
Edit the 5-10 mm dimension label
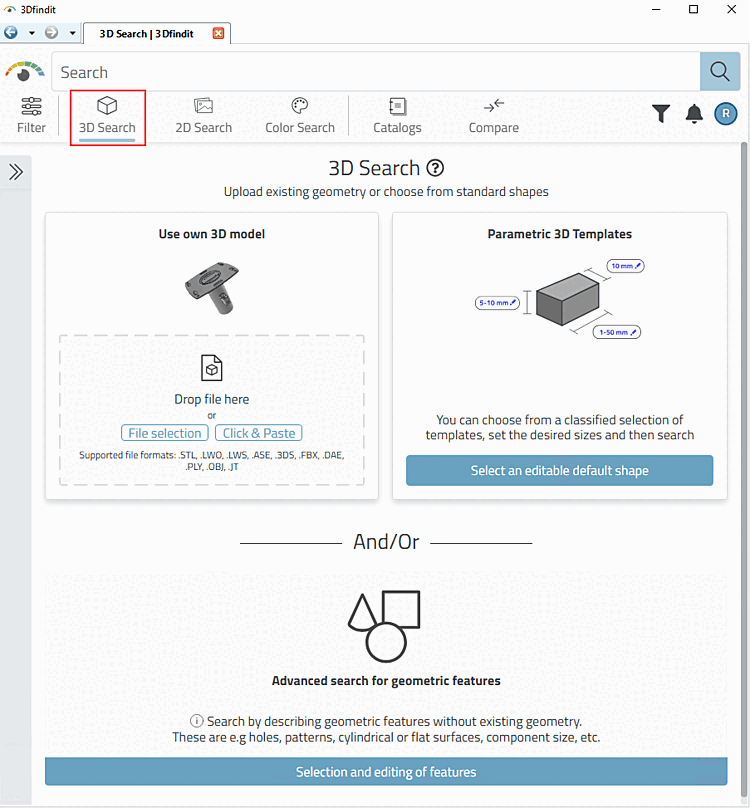point(497,303)
